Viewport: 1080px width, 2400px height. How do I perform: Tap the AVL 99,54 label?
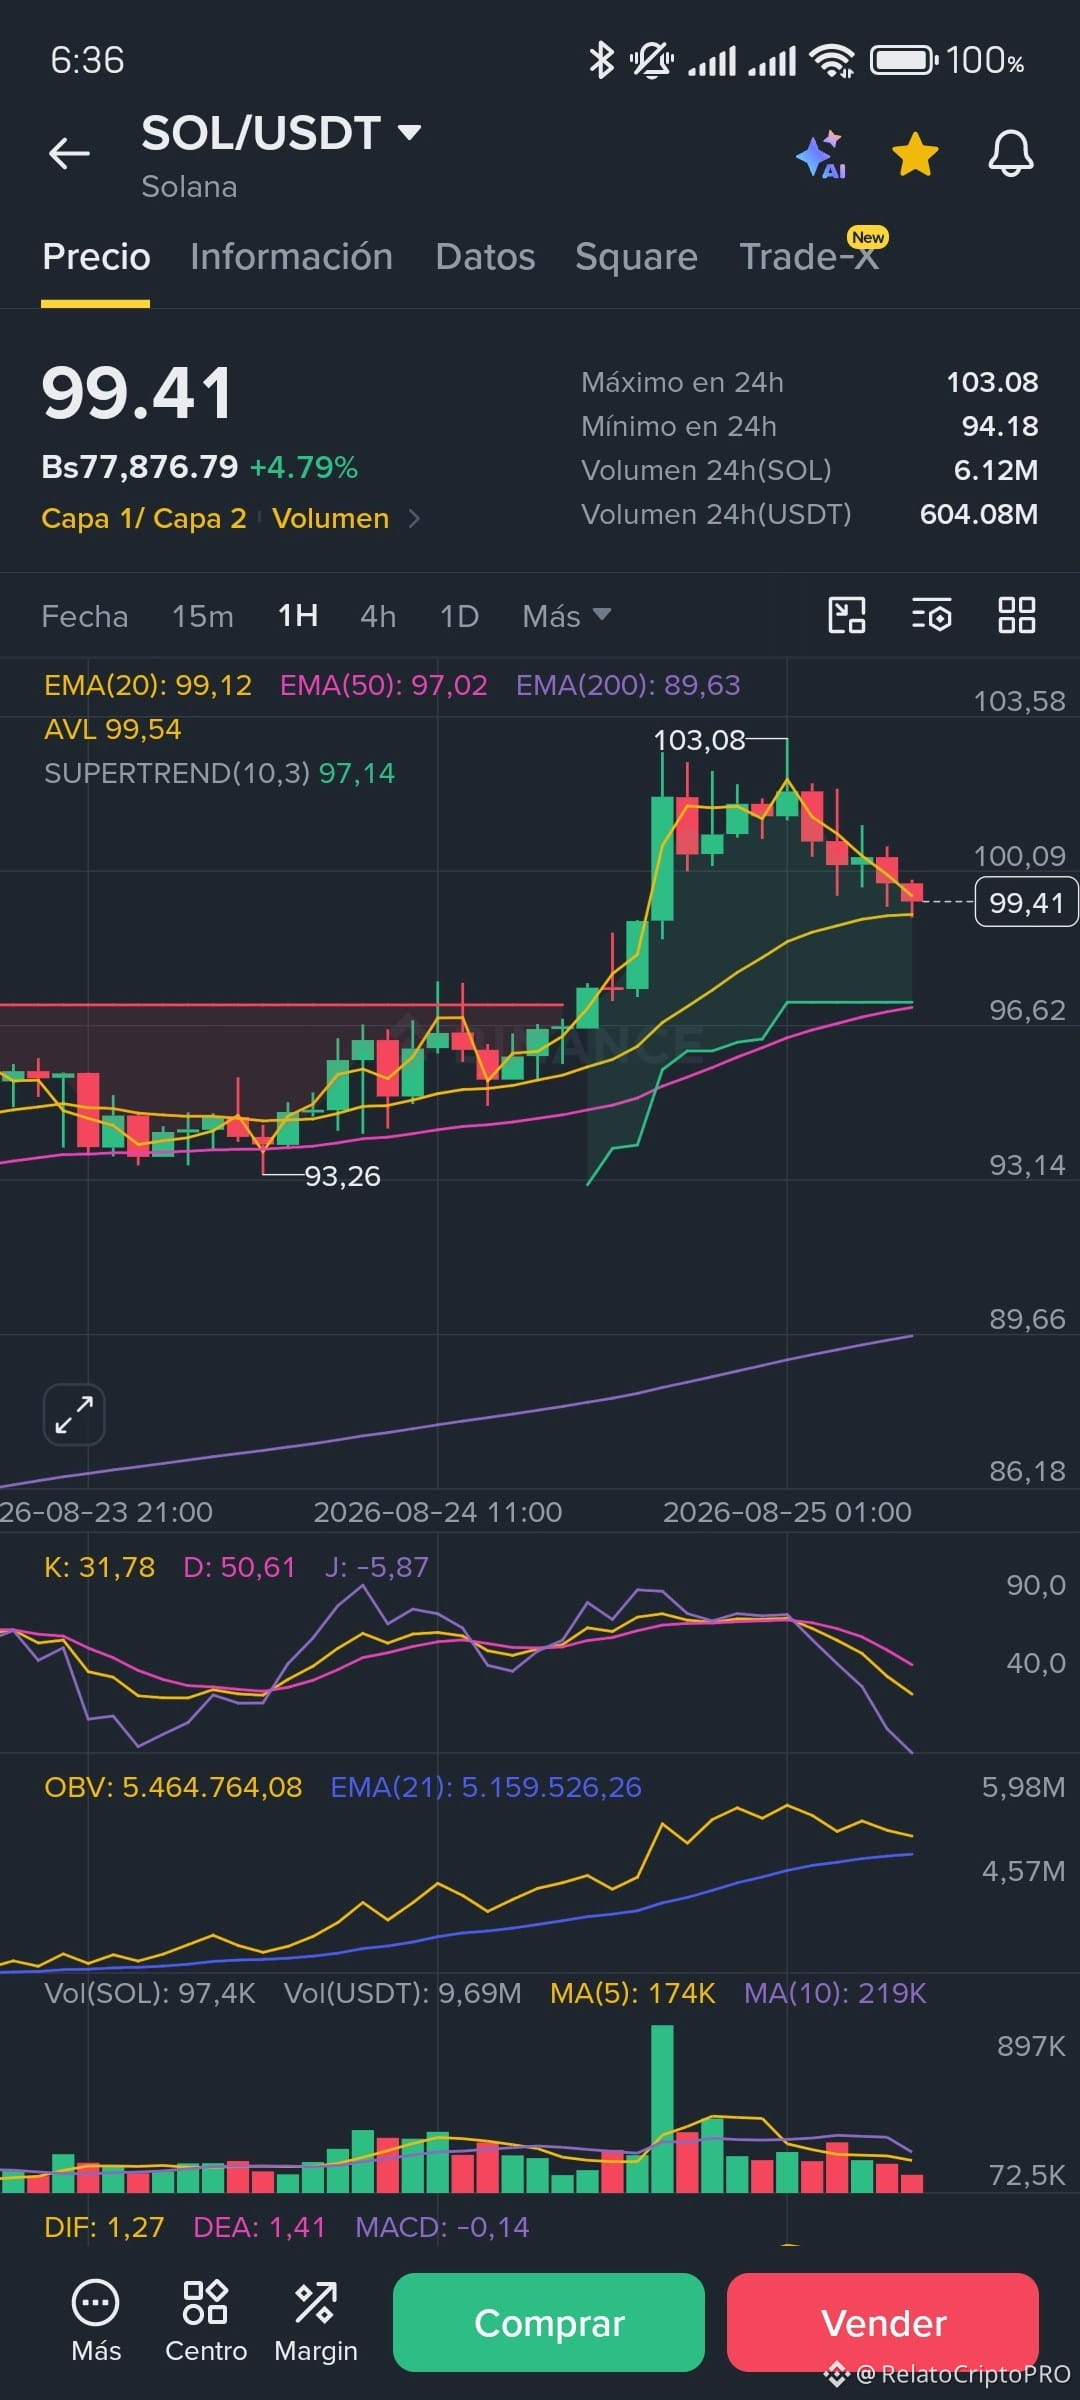tap(113, 729)
